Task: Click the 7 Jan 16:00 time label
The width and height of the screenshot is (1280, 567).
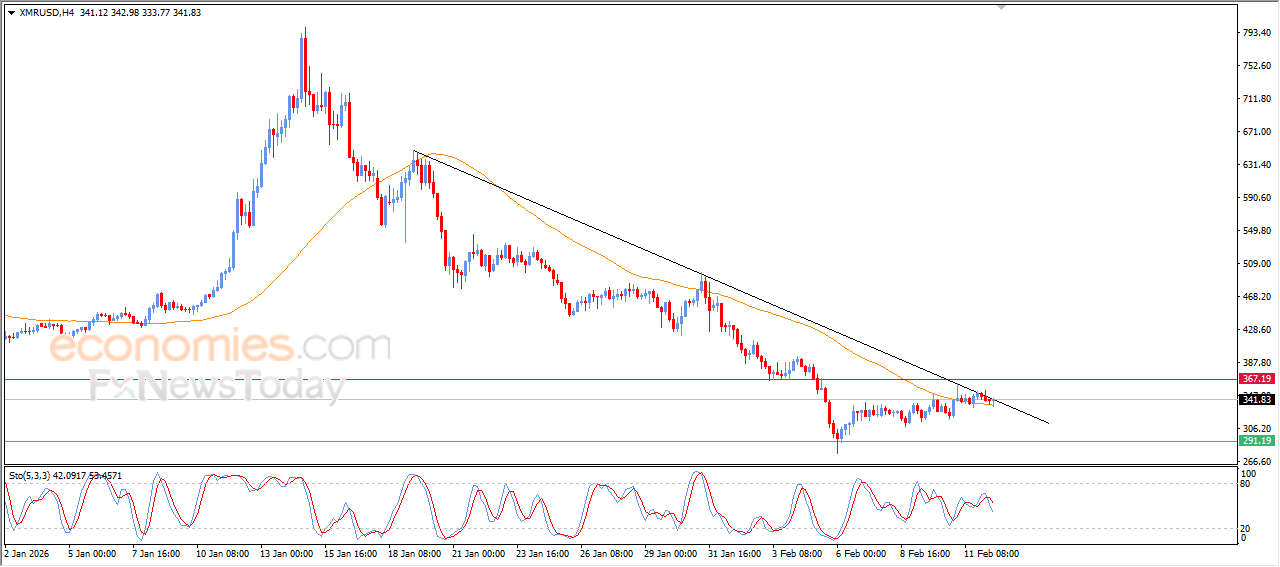Action: coord(156,552)
